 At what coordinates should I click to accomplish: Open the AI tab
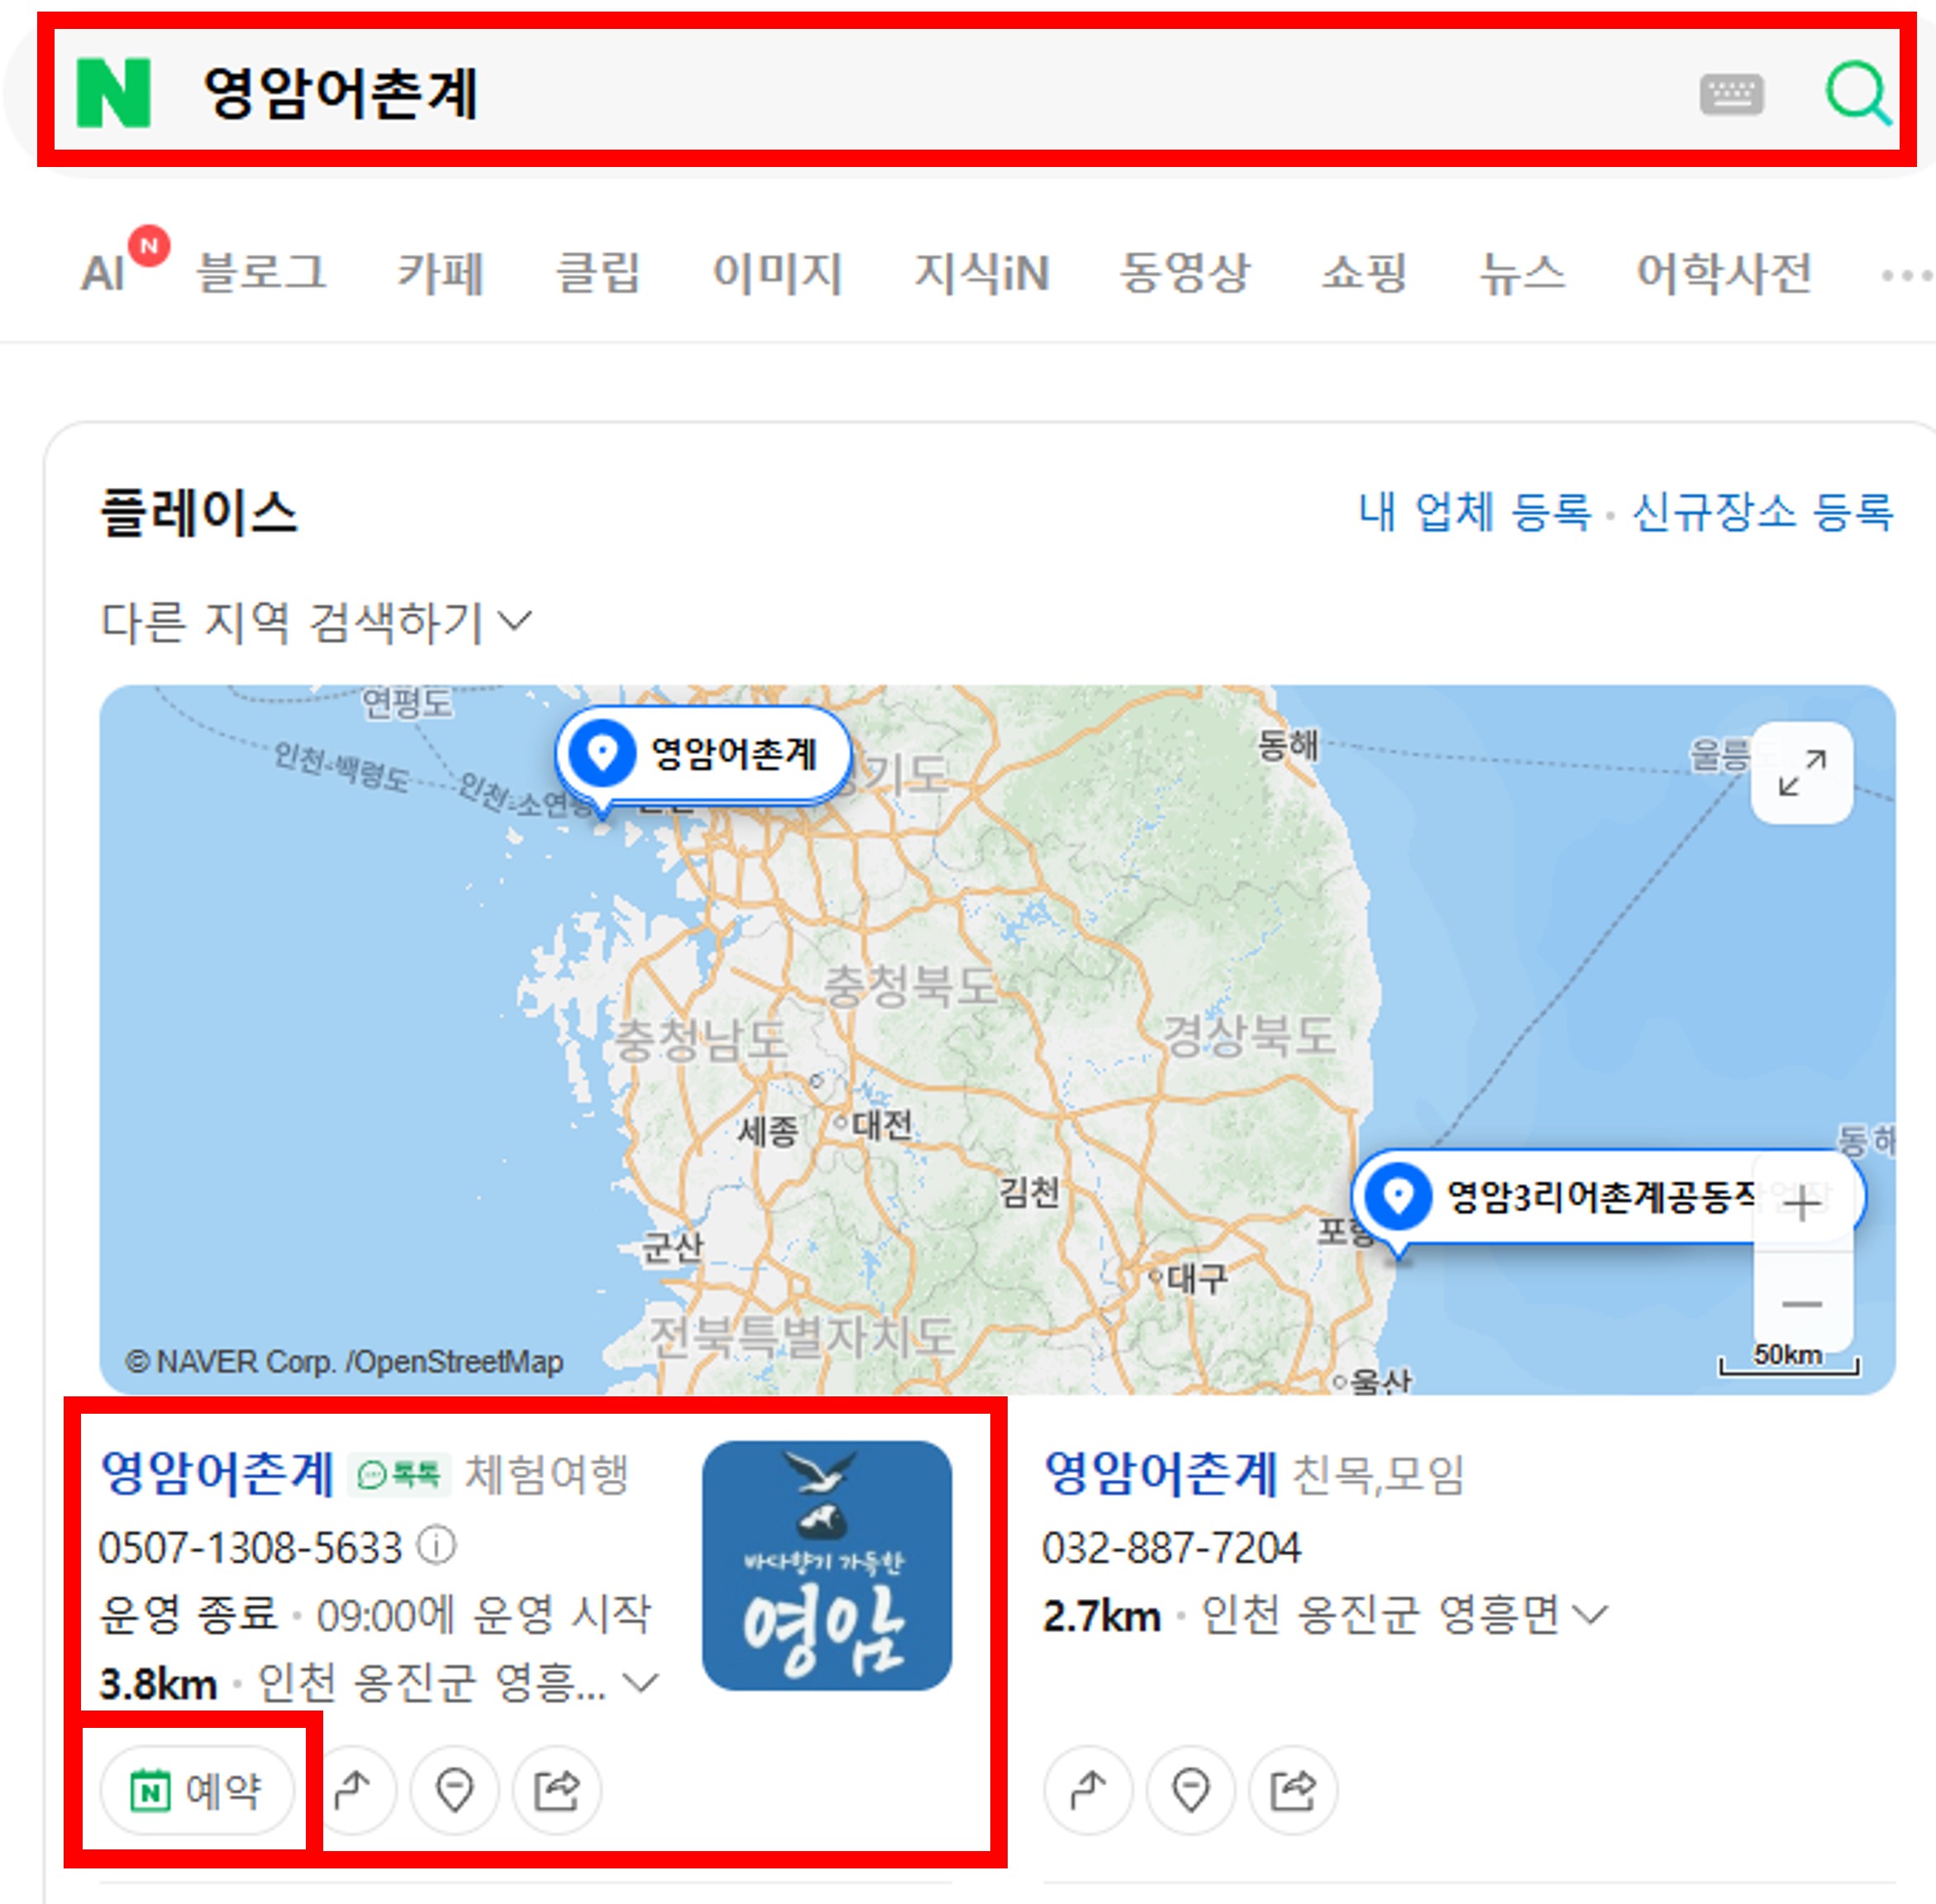(x=104, y=273)
